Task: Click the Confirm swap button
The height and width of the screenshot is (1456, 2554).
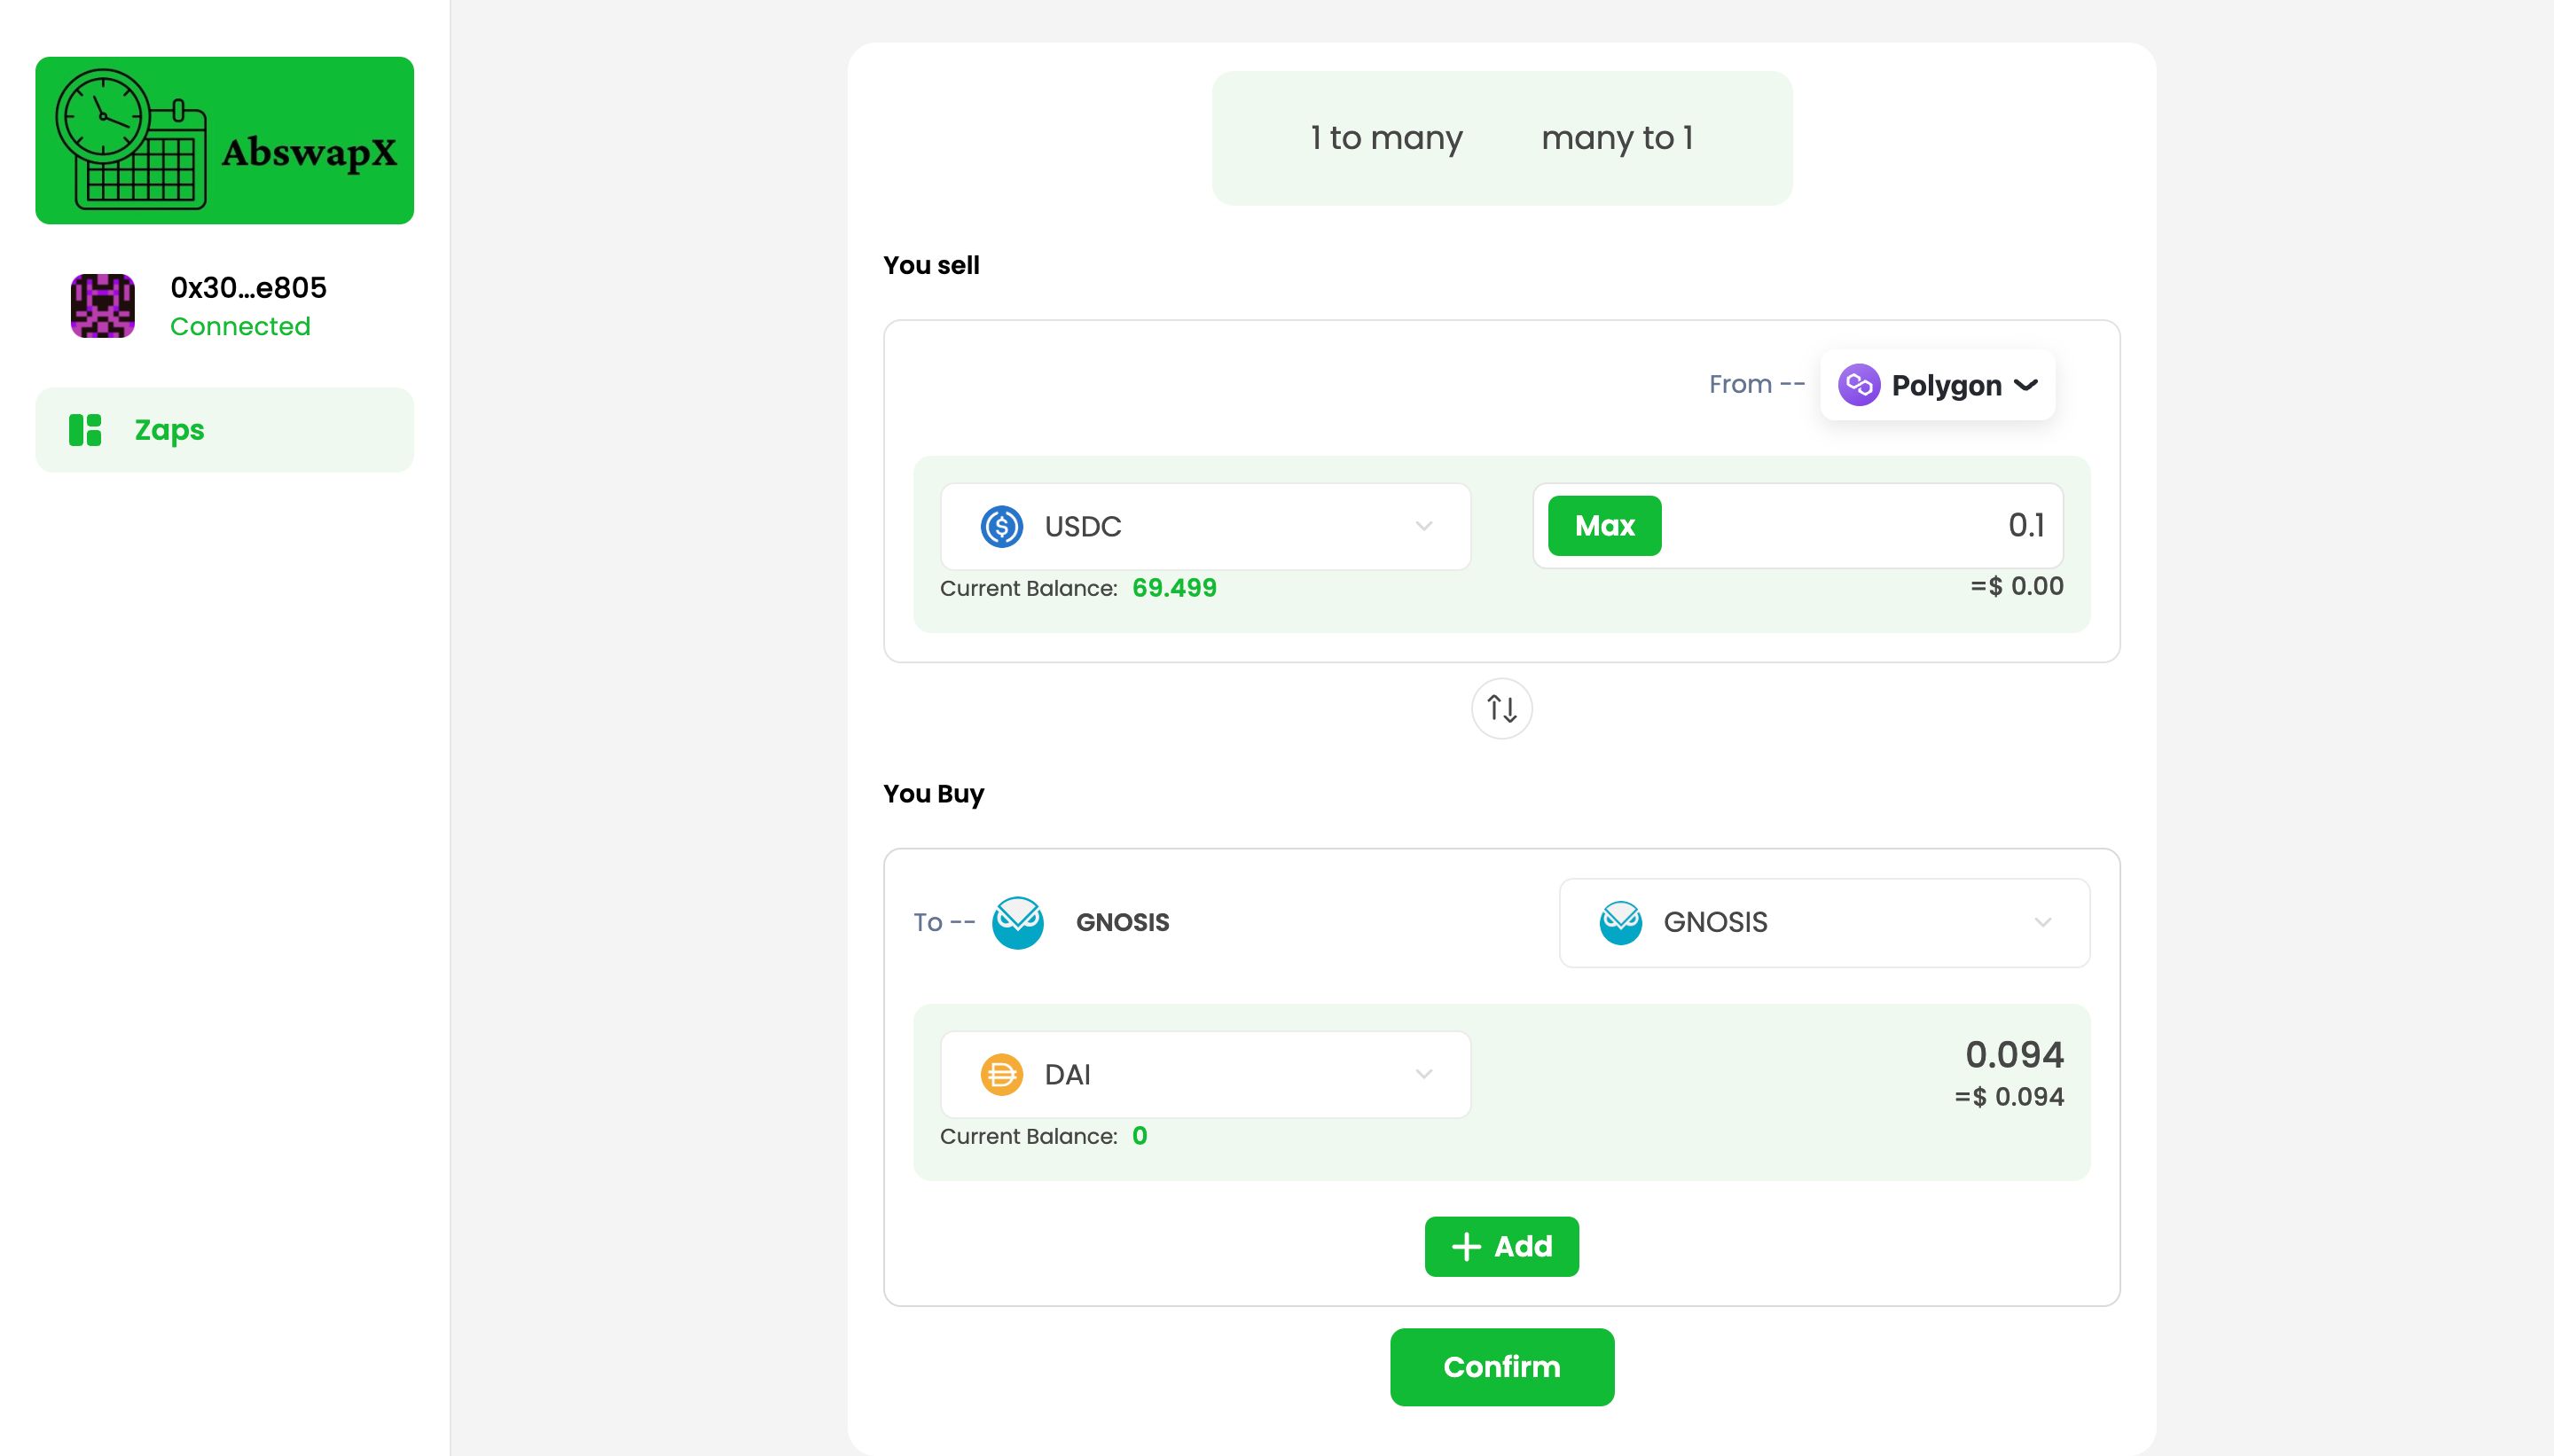Action: [1500, 1366]
